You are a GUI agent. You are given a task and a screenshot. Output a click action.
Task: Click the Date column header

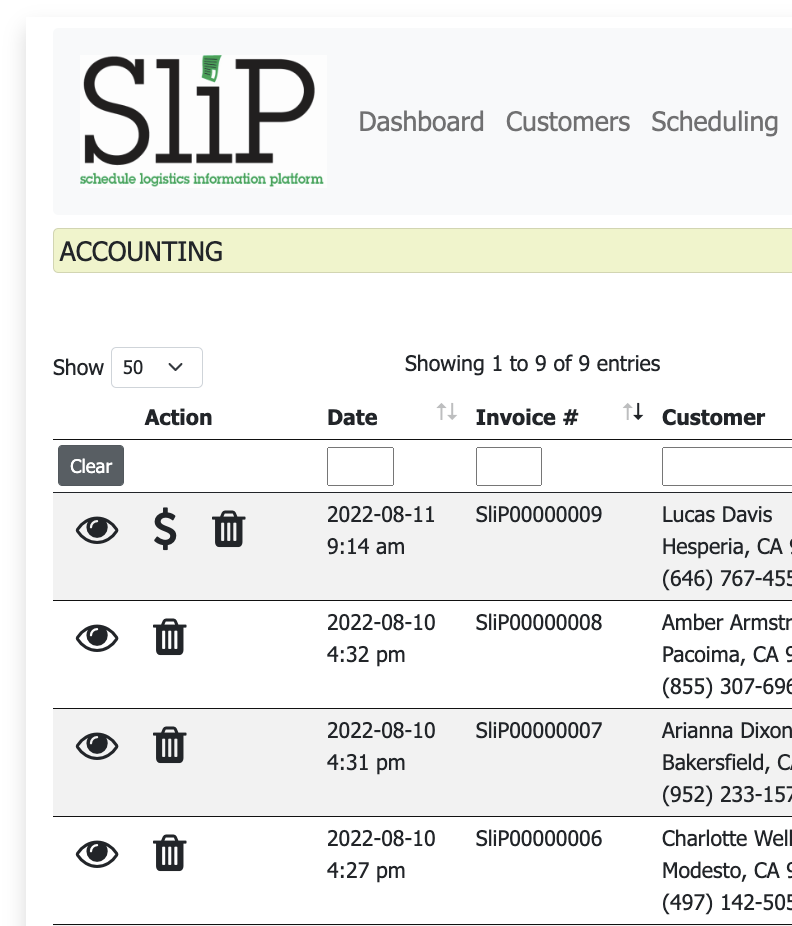352,418
